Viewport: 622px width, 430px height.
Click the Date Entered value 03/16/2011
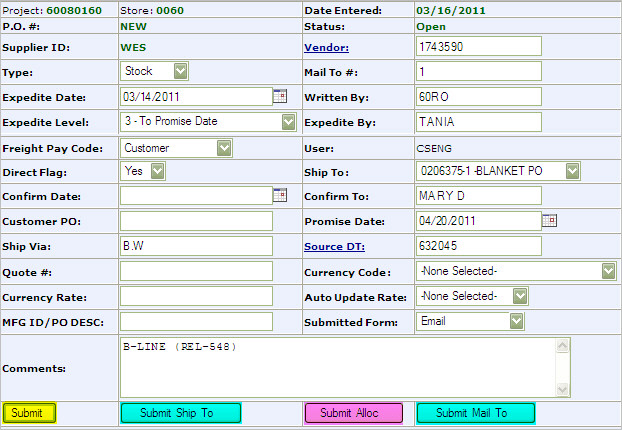[451, 10]
